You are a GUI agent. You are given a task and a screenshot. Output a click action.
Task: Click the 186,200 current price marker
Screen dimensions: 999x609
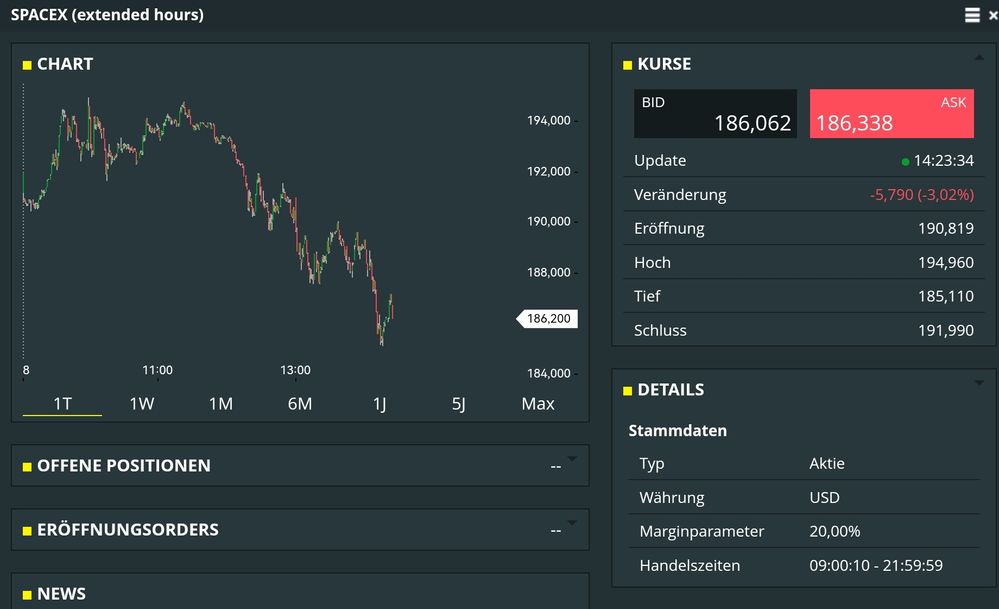coord(547,319)
